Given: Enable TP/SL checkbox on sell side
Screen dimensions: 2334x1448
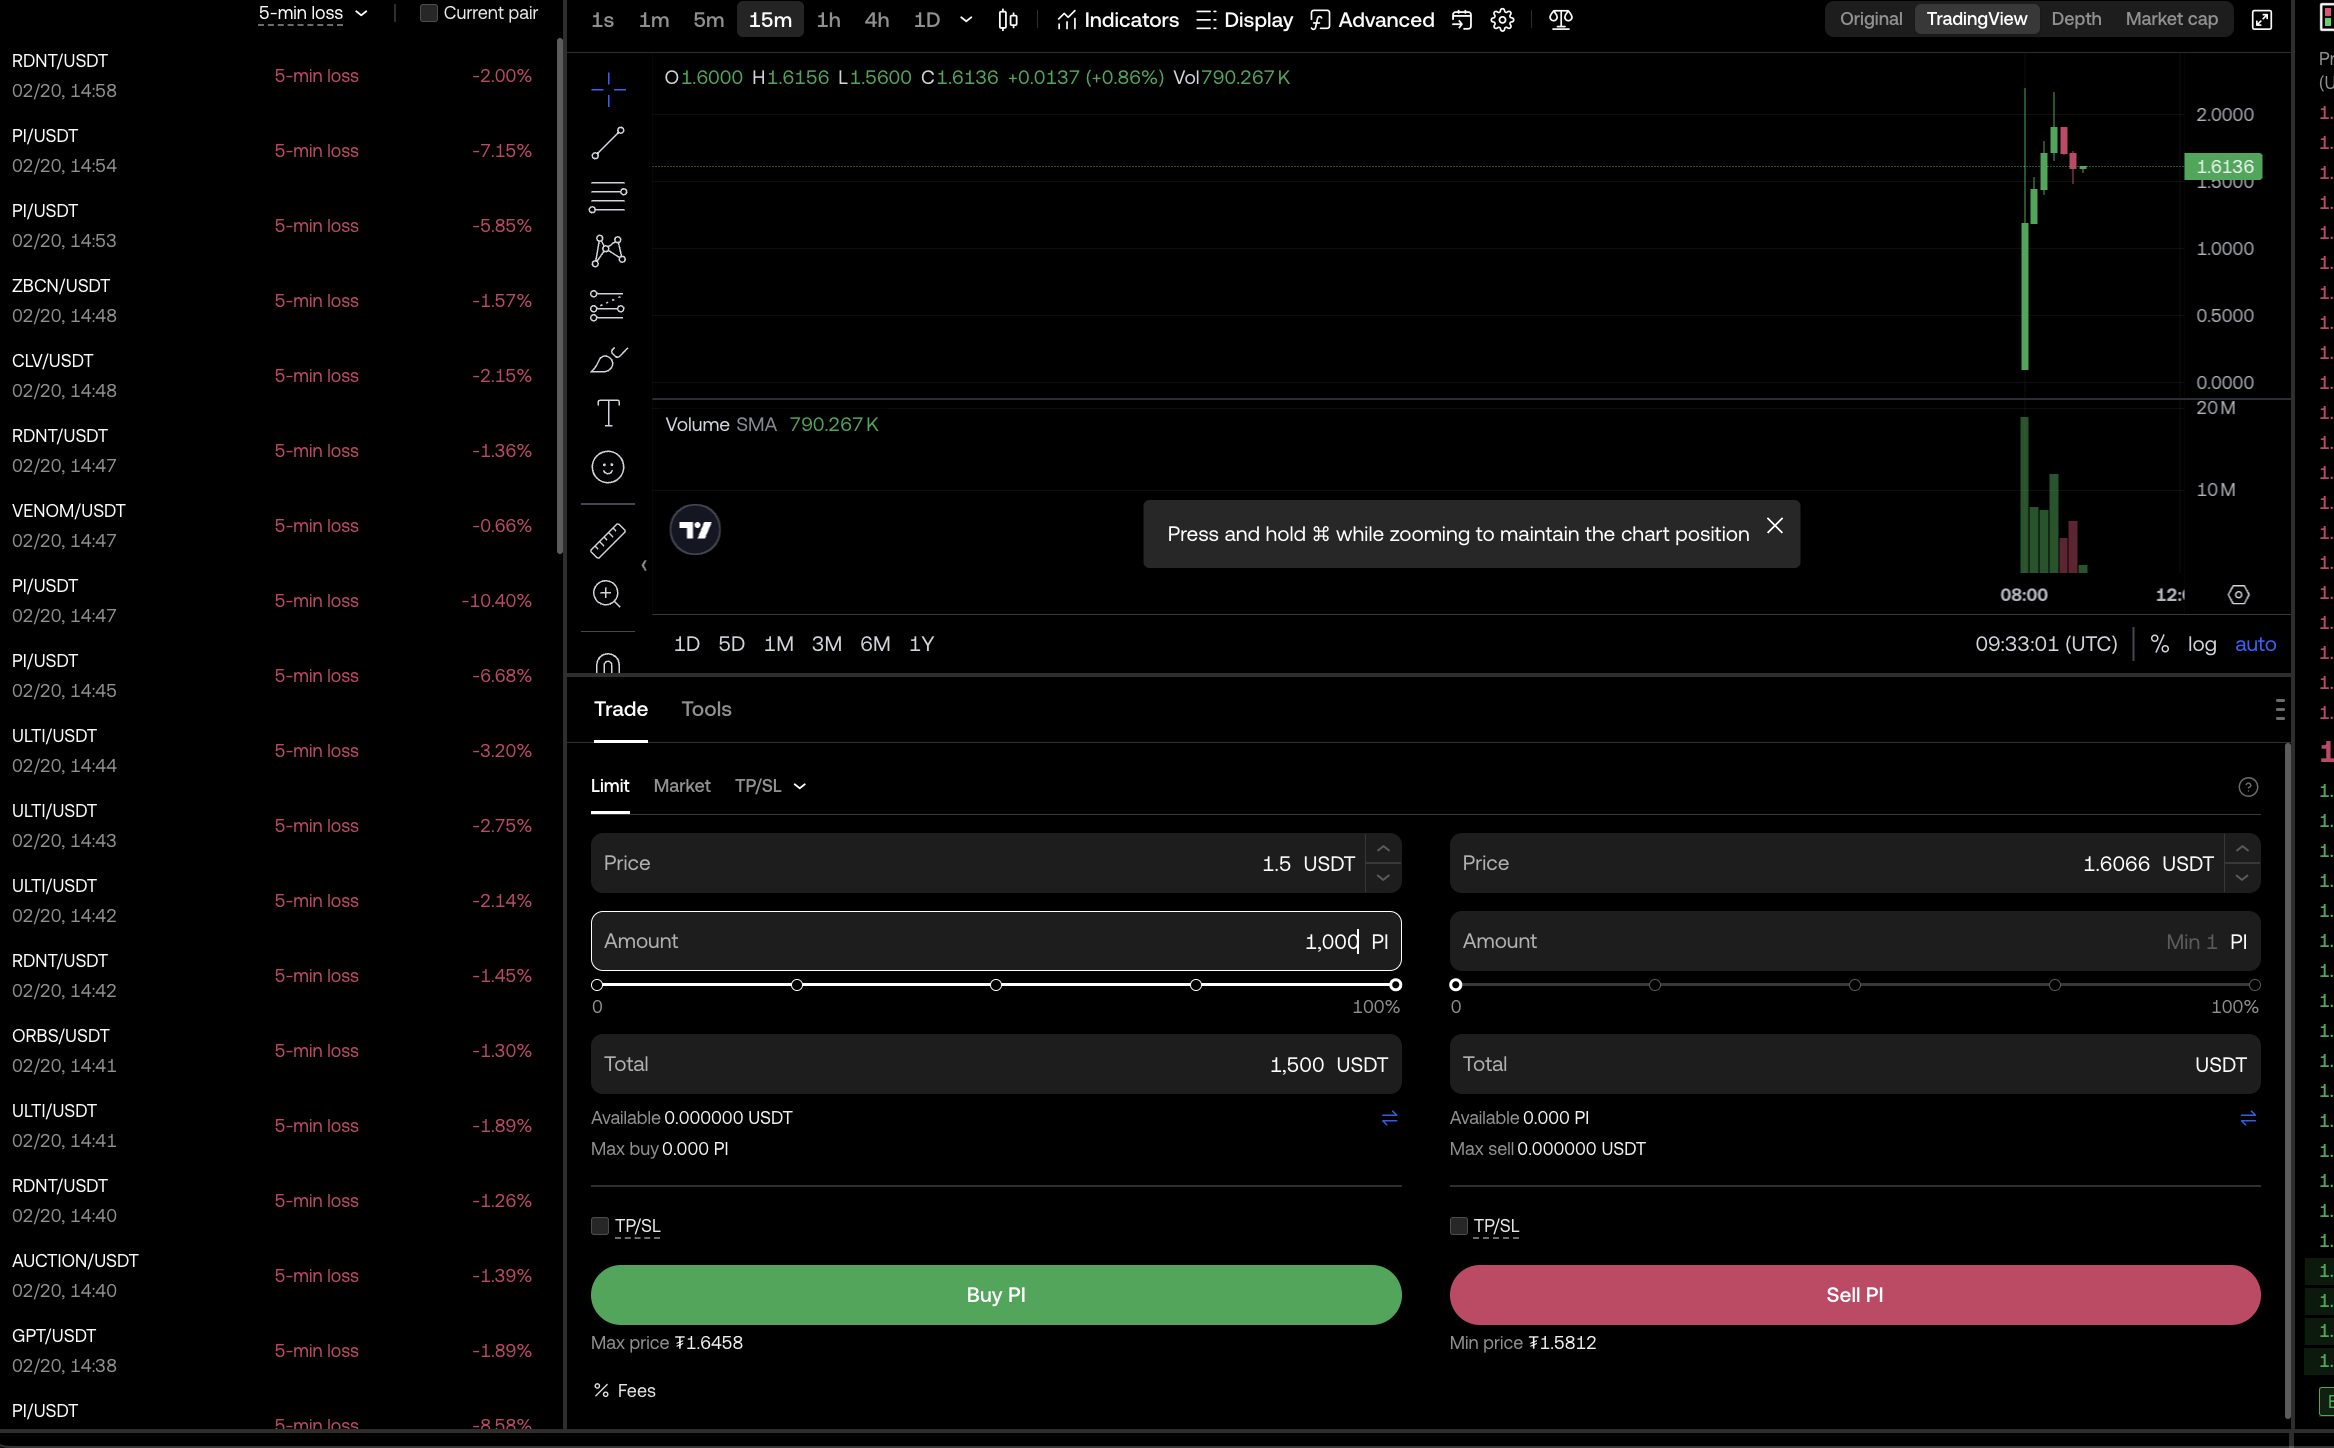Looking at the screenshot, I should (x=1459, y=1226).
